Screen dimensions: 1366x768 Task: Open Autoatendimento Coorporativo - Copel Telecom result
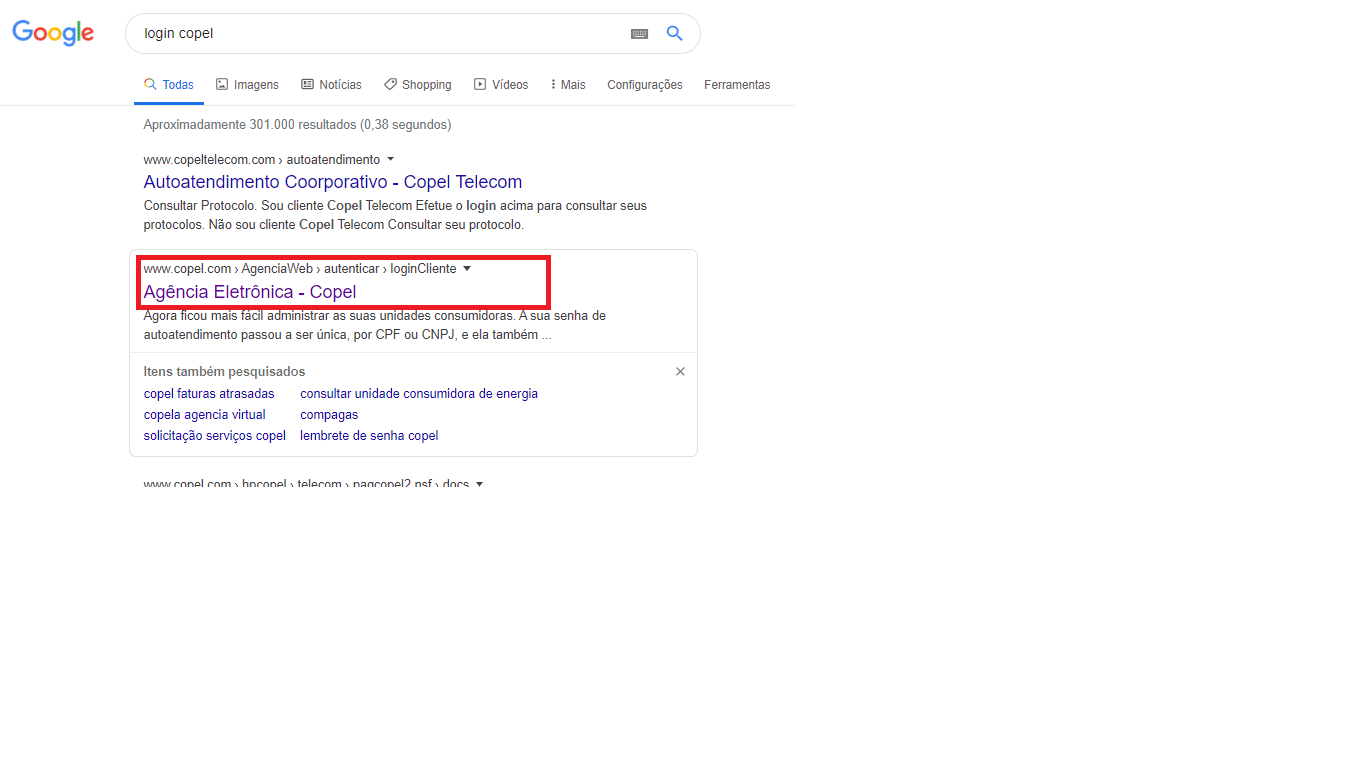tap(333, 182)
